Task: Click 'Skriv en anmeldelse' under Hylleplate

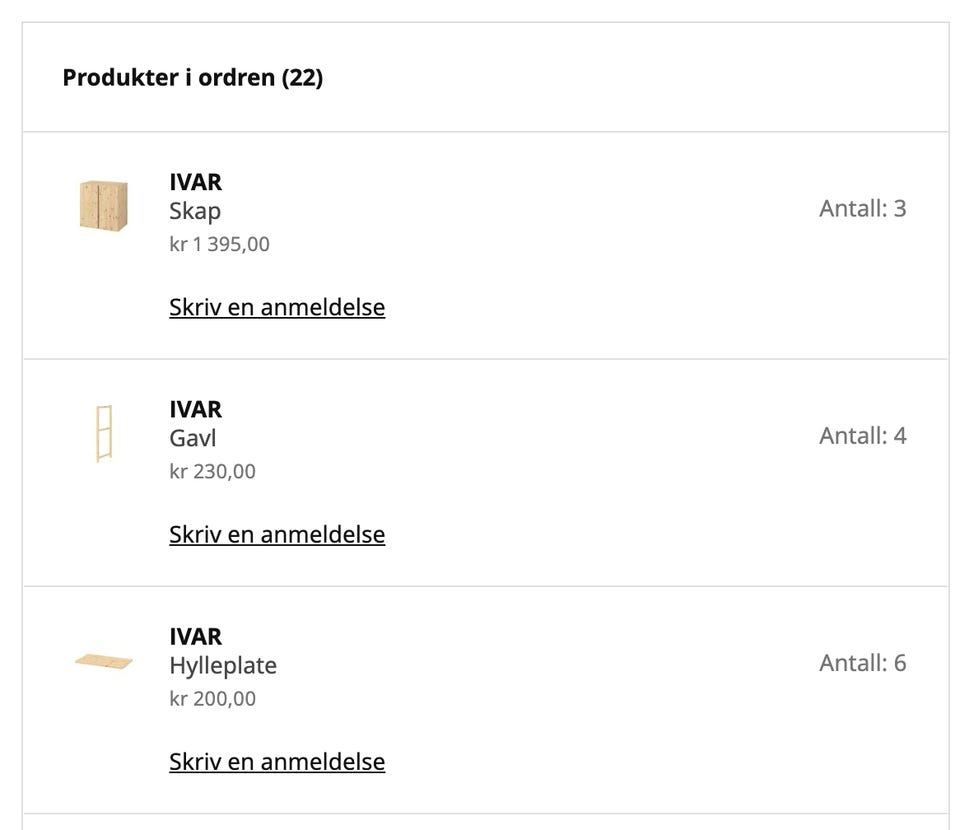Action: coord(277,761)
